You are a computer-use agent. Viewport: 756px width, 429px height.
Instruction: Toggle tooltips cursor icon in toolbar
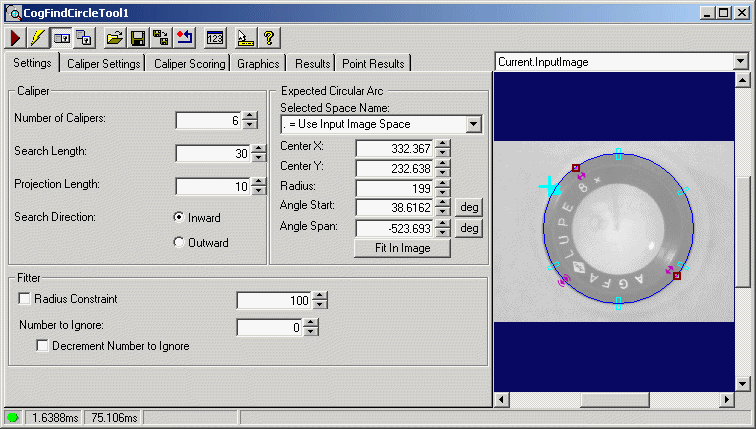point(245,38)
